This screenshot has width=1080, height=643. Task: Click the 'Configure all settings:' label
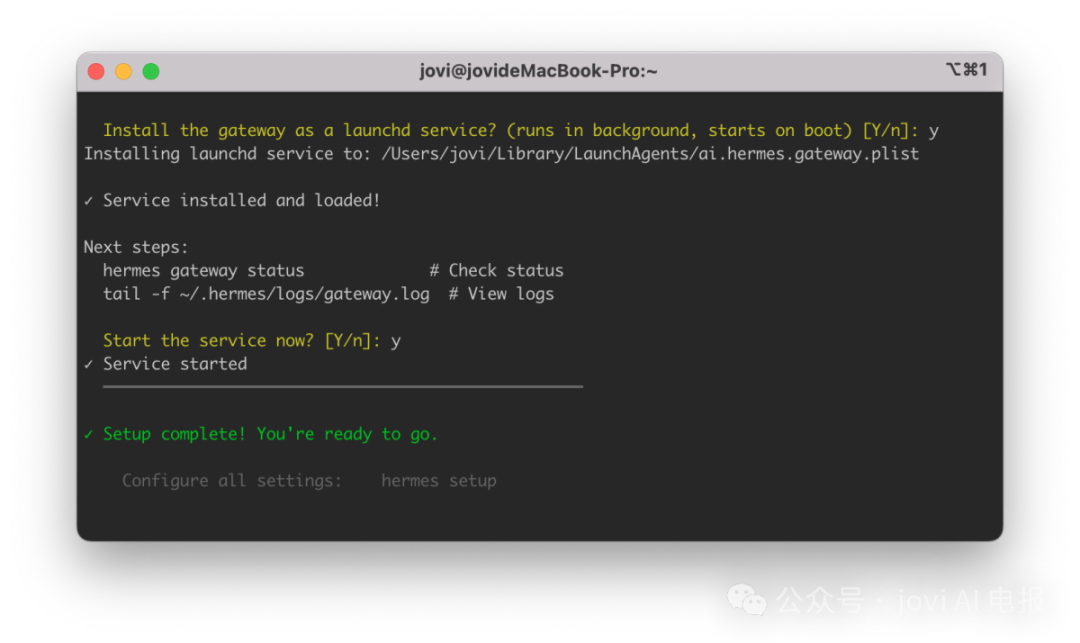point(232,481)
